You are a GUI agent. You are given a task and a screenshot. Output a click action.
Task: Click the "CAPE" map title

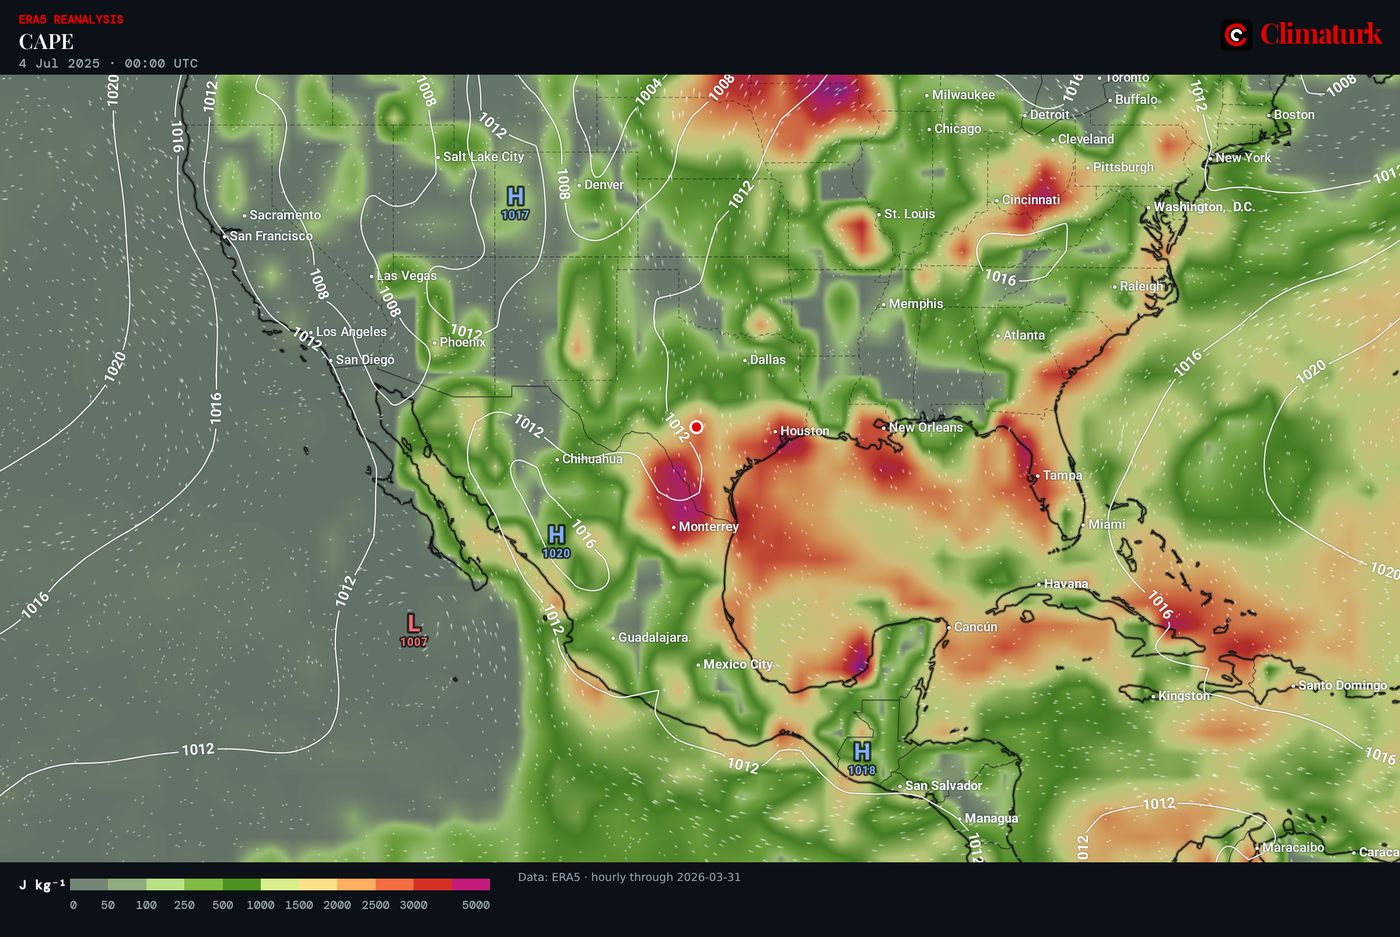click(46, 41)
